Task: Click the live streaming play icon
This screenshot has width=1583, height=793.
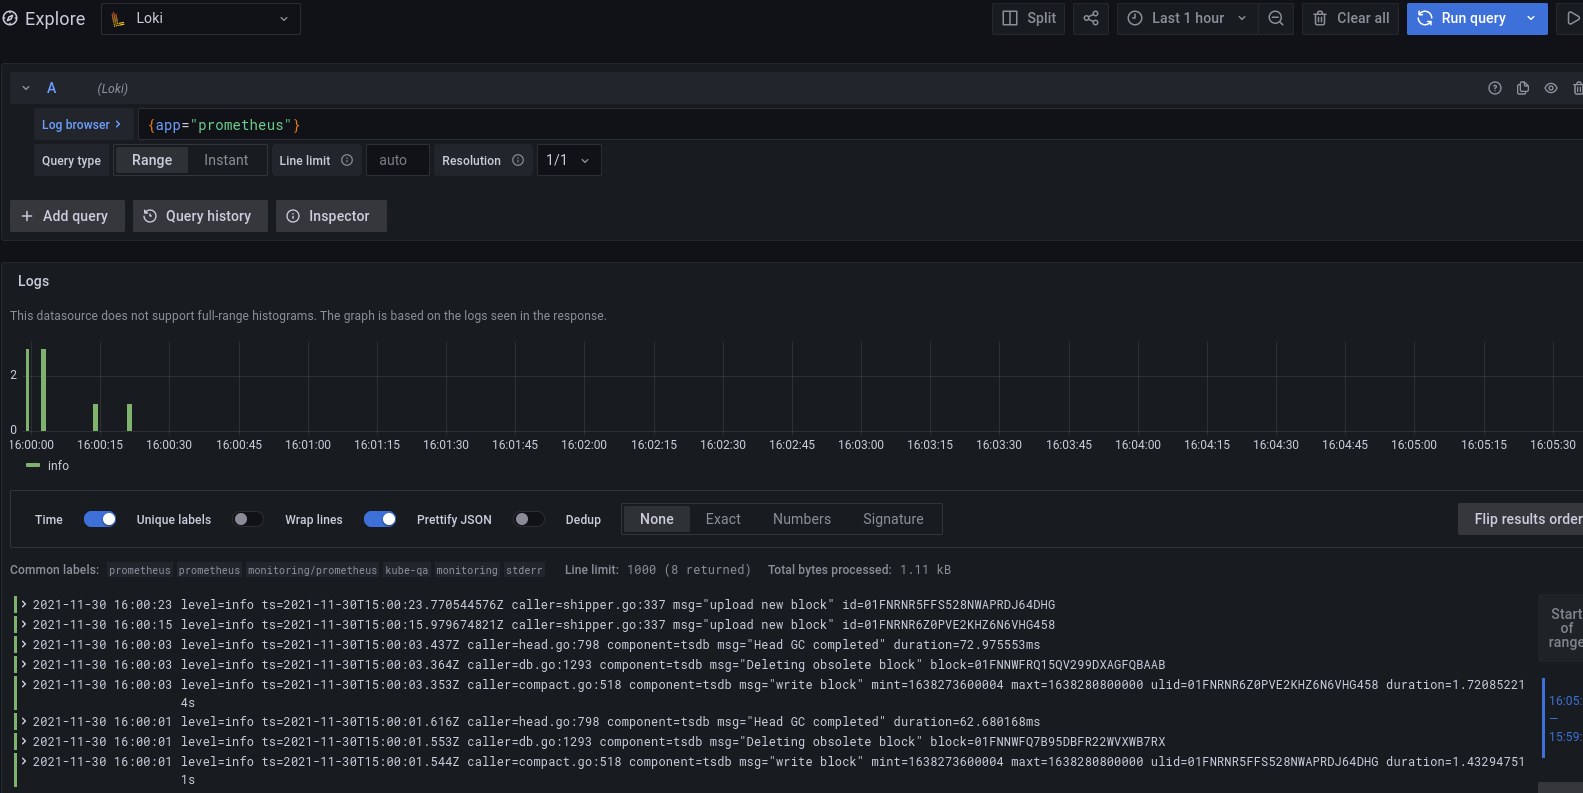Action: (x=1572, y=18)
